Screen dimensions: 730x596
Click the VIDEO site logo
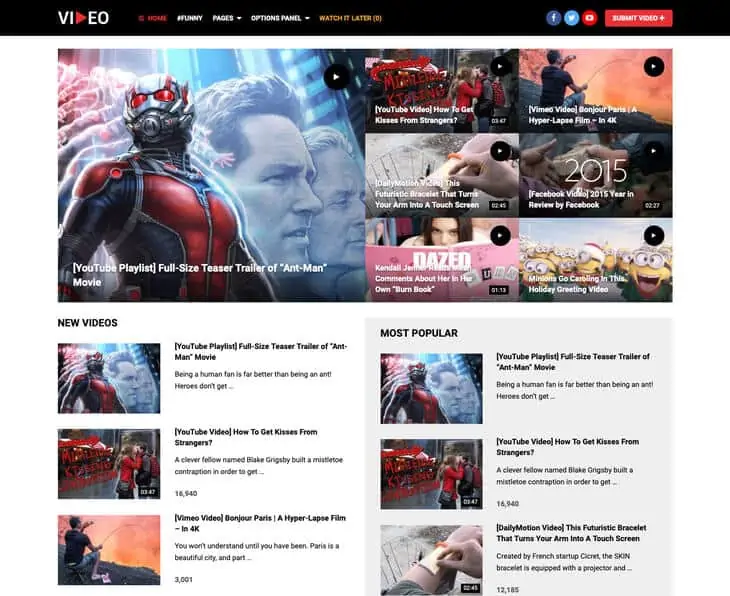coord(83,18)
